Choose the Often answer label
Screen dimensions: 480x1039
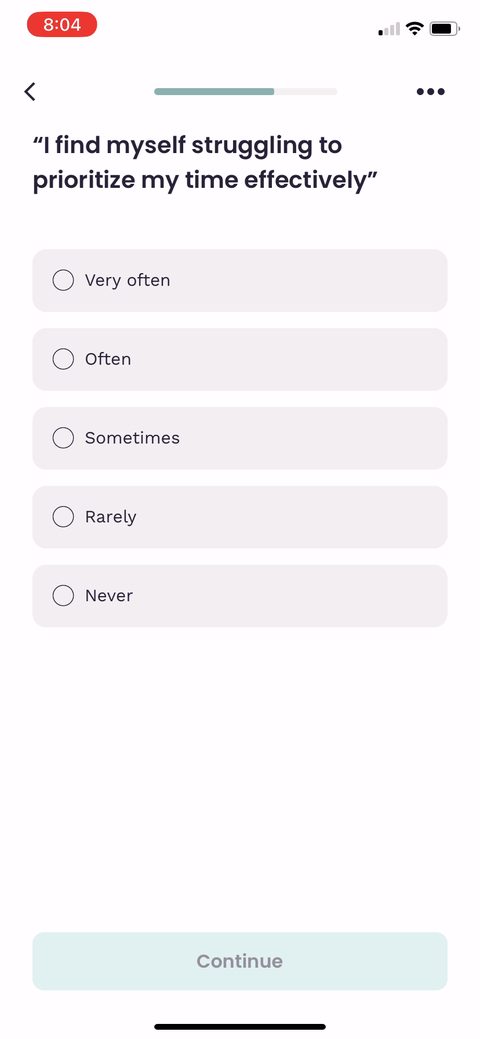(x=108, y=359)
